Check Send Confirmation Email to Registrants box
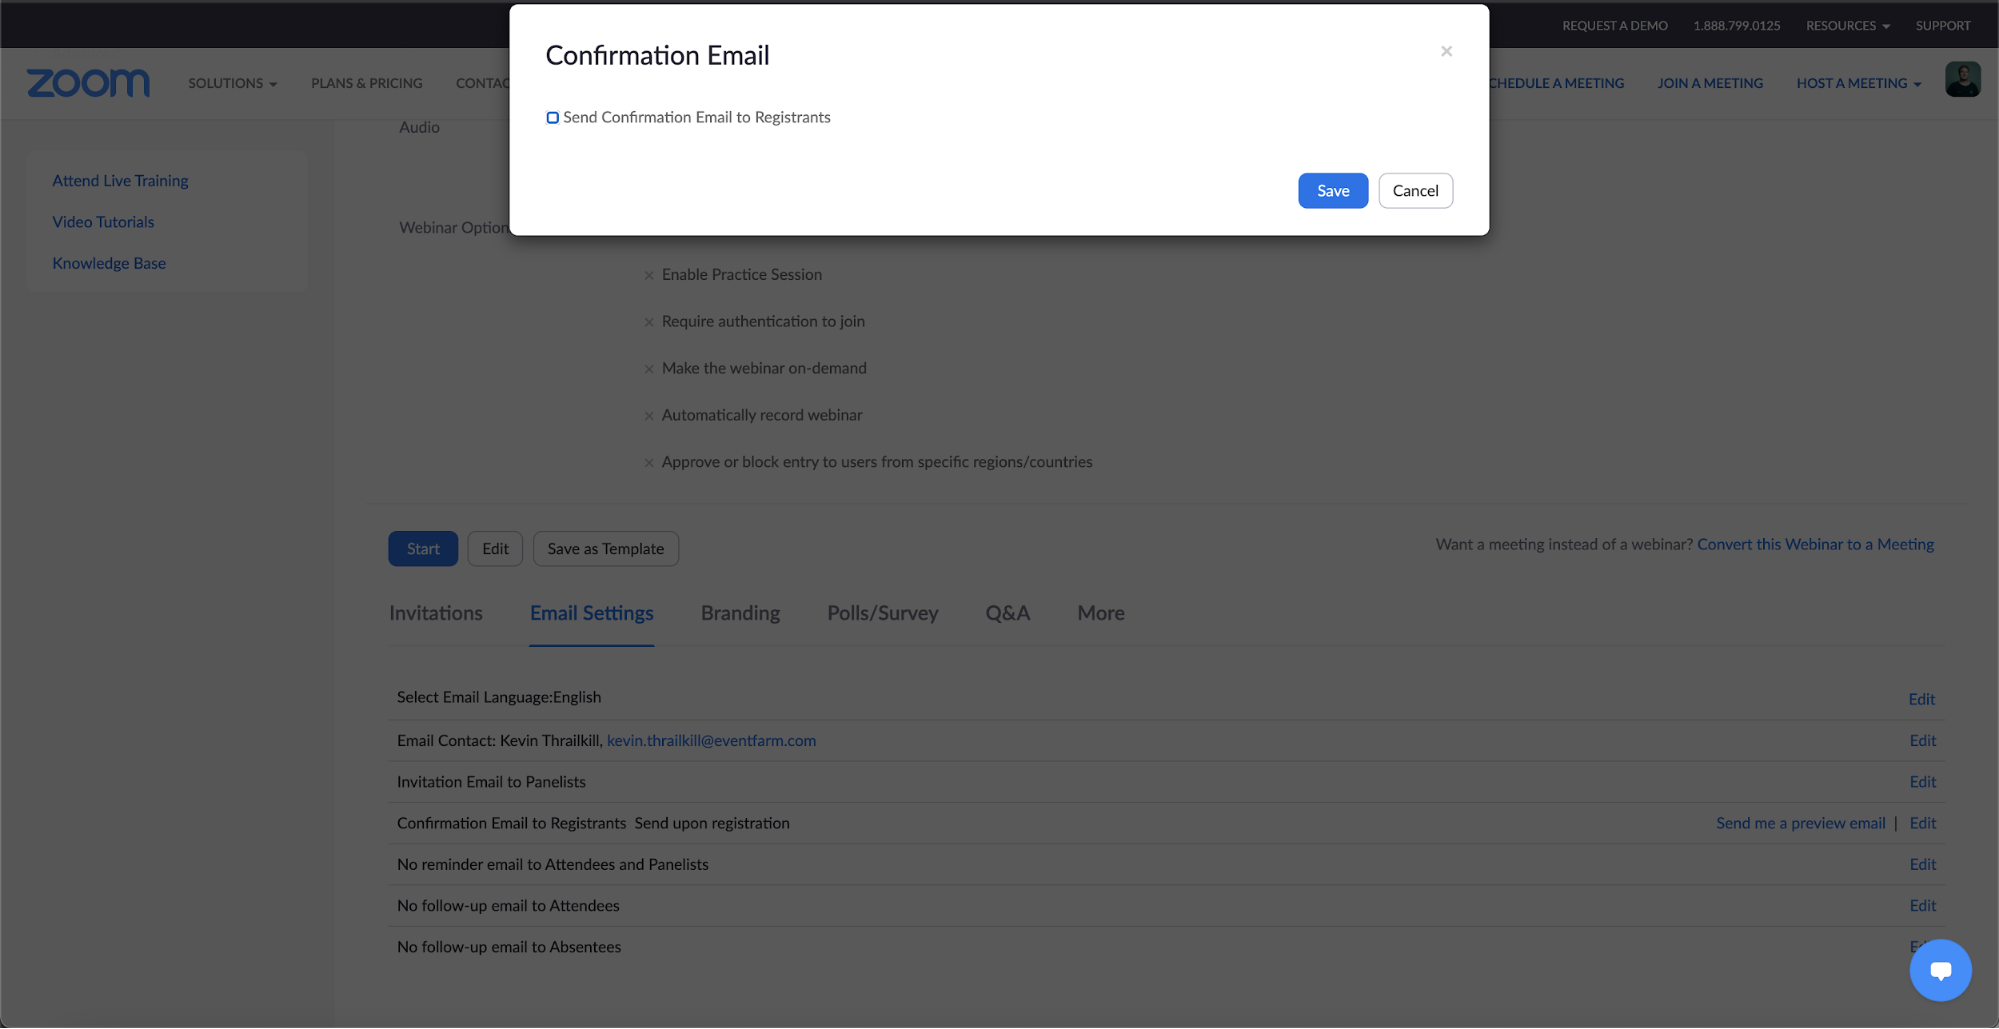 552,118
